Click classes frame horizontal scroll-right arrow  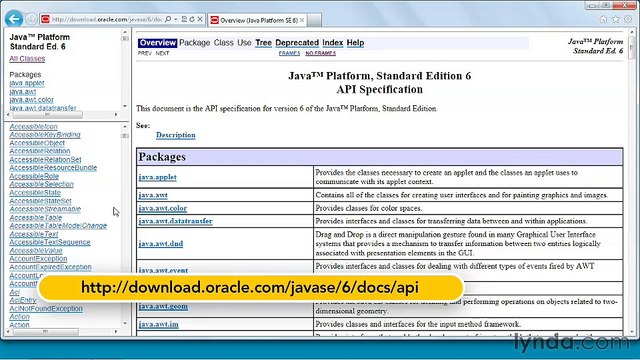point(116,331)
